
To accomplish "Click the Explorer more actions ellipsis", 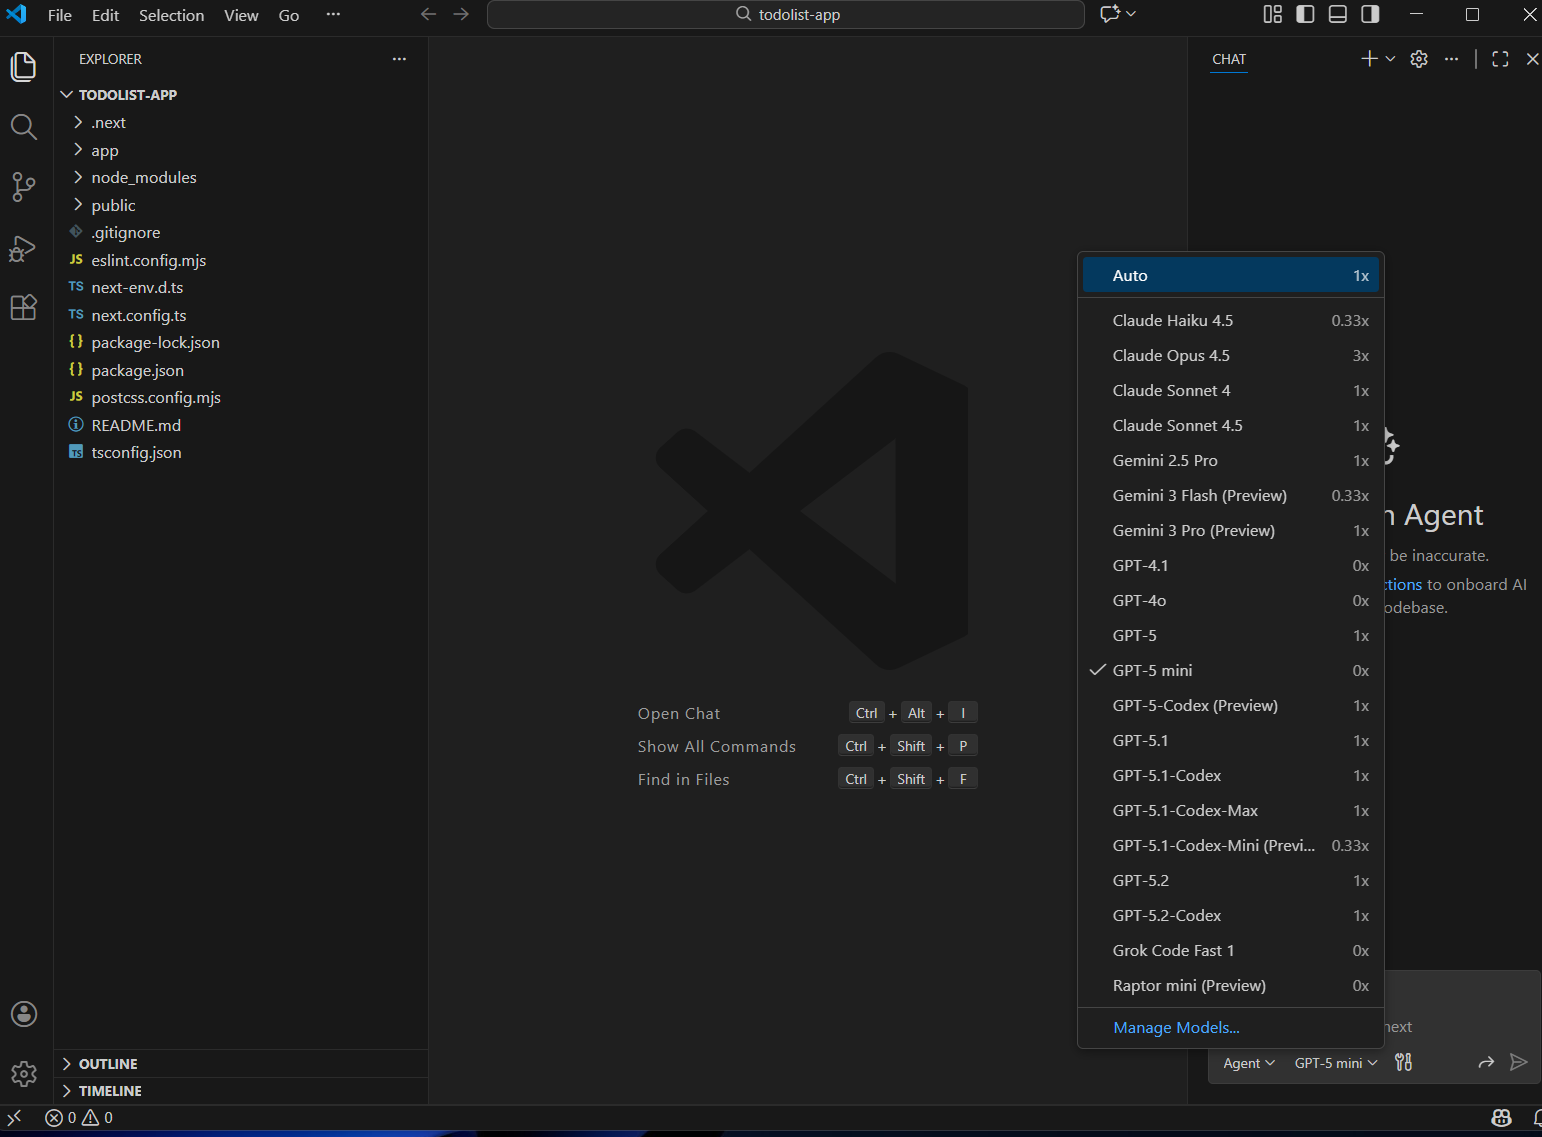I will point(399,59).
